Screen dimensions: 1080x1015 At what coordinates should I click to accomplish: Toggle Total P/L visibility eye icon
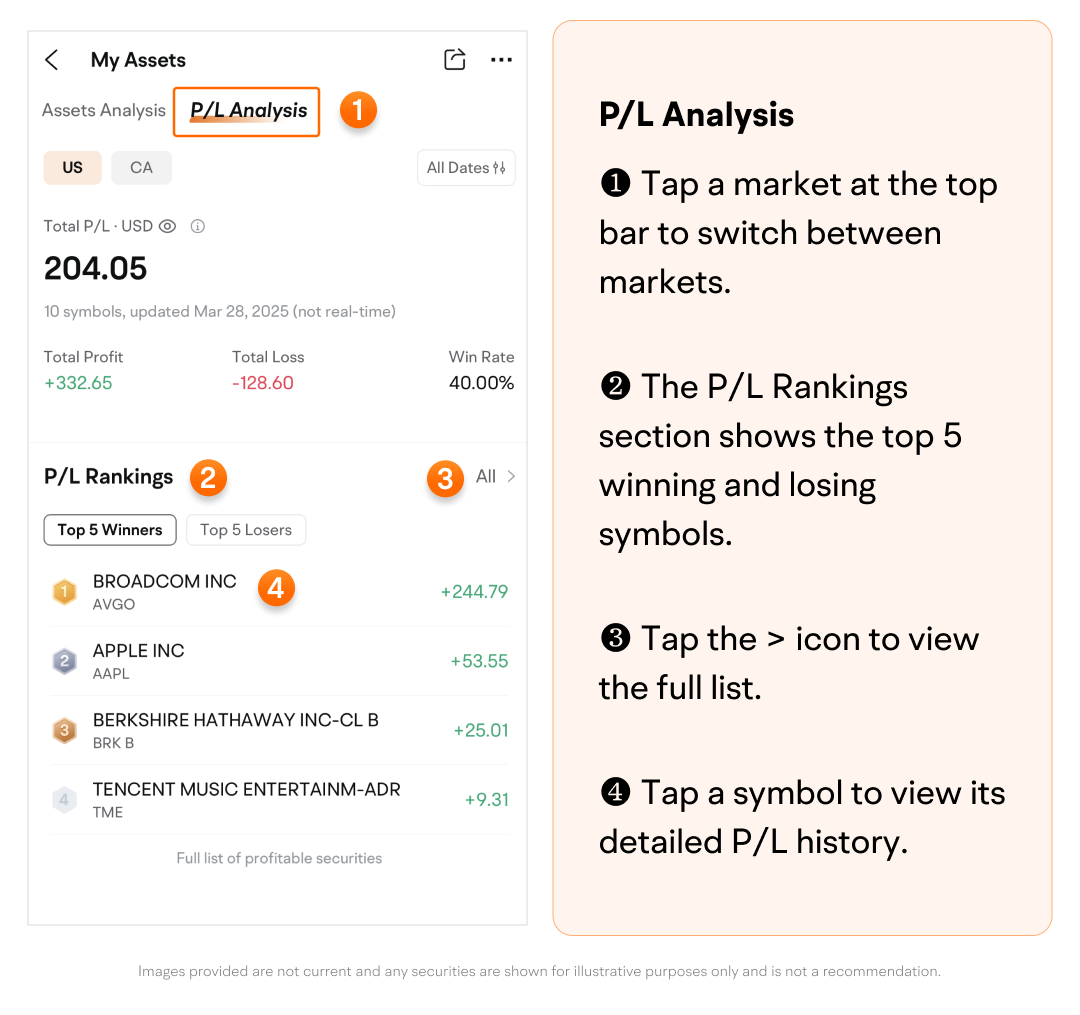[x=167, y=226]
